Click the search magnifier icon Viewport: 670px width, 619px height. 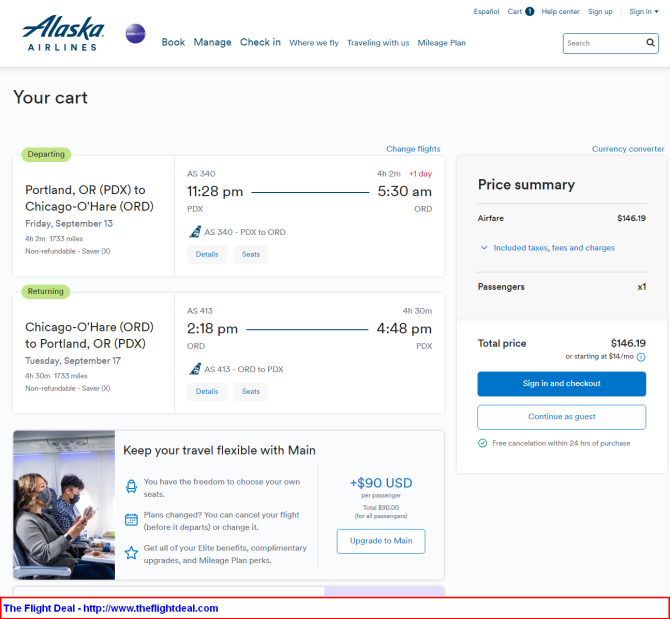click(650, 43)
